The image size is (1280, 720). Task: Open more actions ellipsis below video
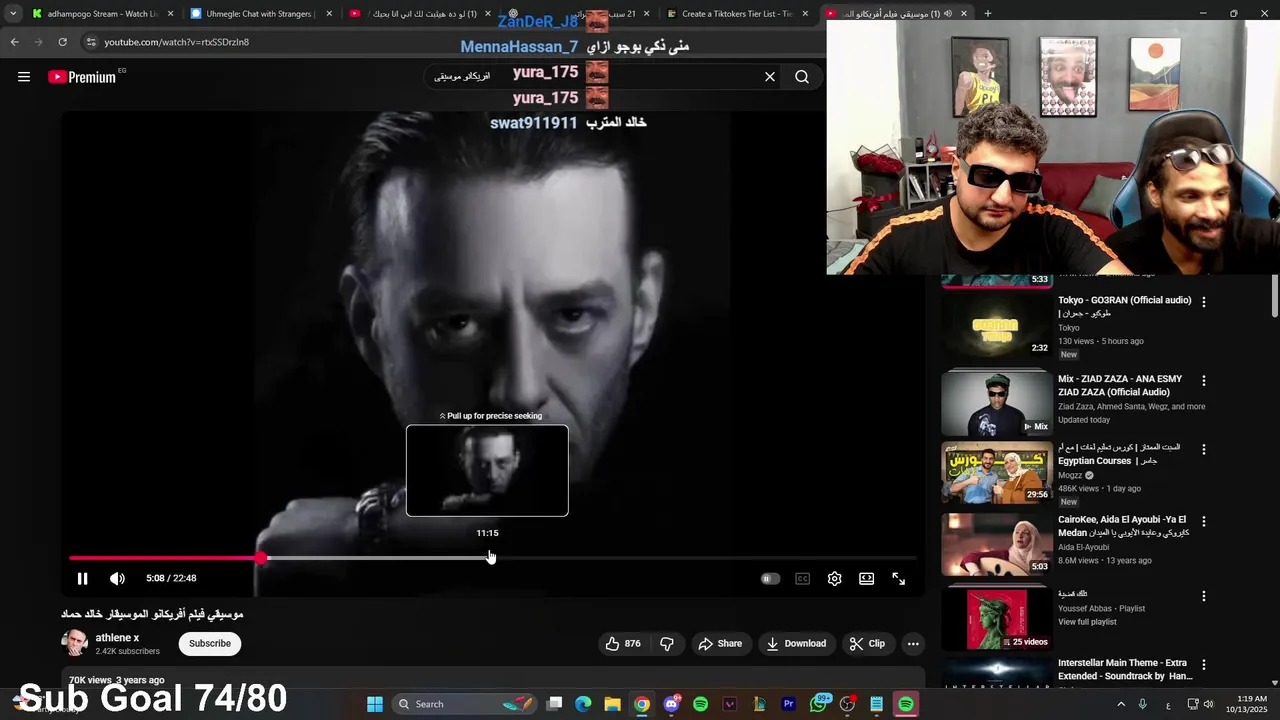click(912, 643)
